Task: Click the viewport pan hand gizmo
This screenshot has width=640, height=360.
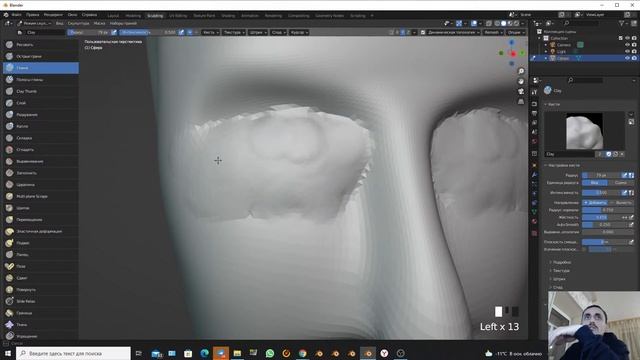Action: point(521,81)
